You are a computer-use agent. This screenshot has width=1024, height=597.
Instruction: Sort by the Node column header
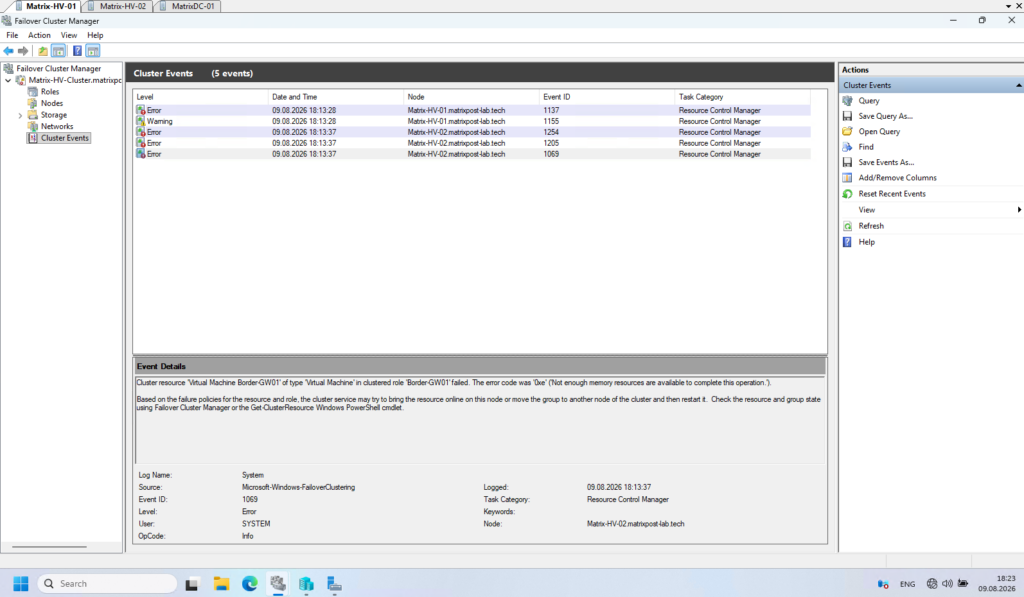472,97
